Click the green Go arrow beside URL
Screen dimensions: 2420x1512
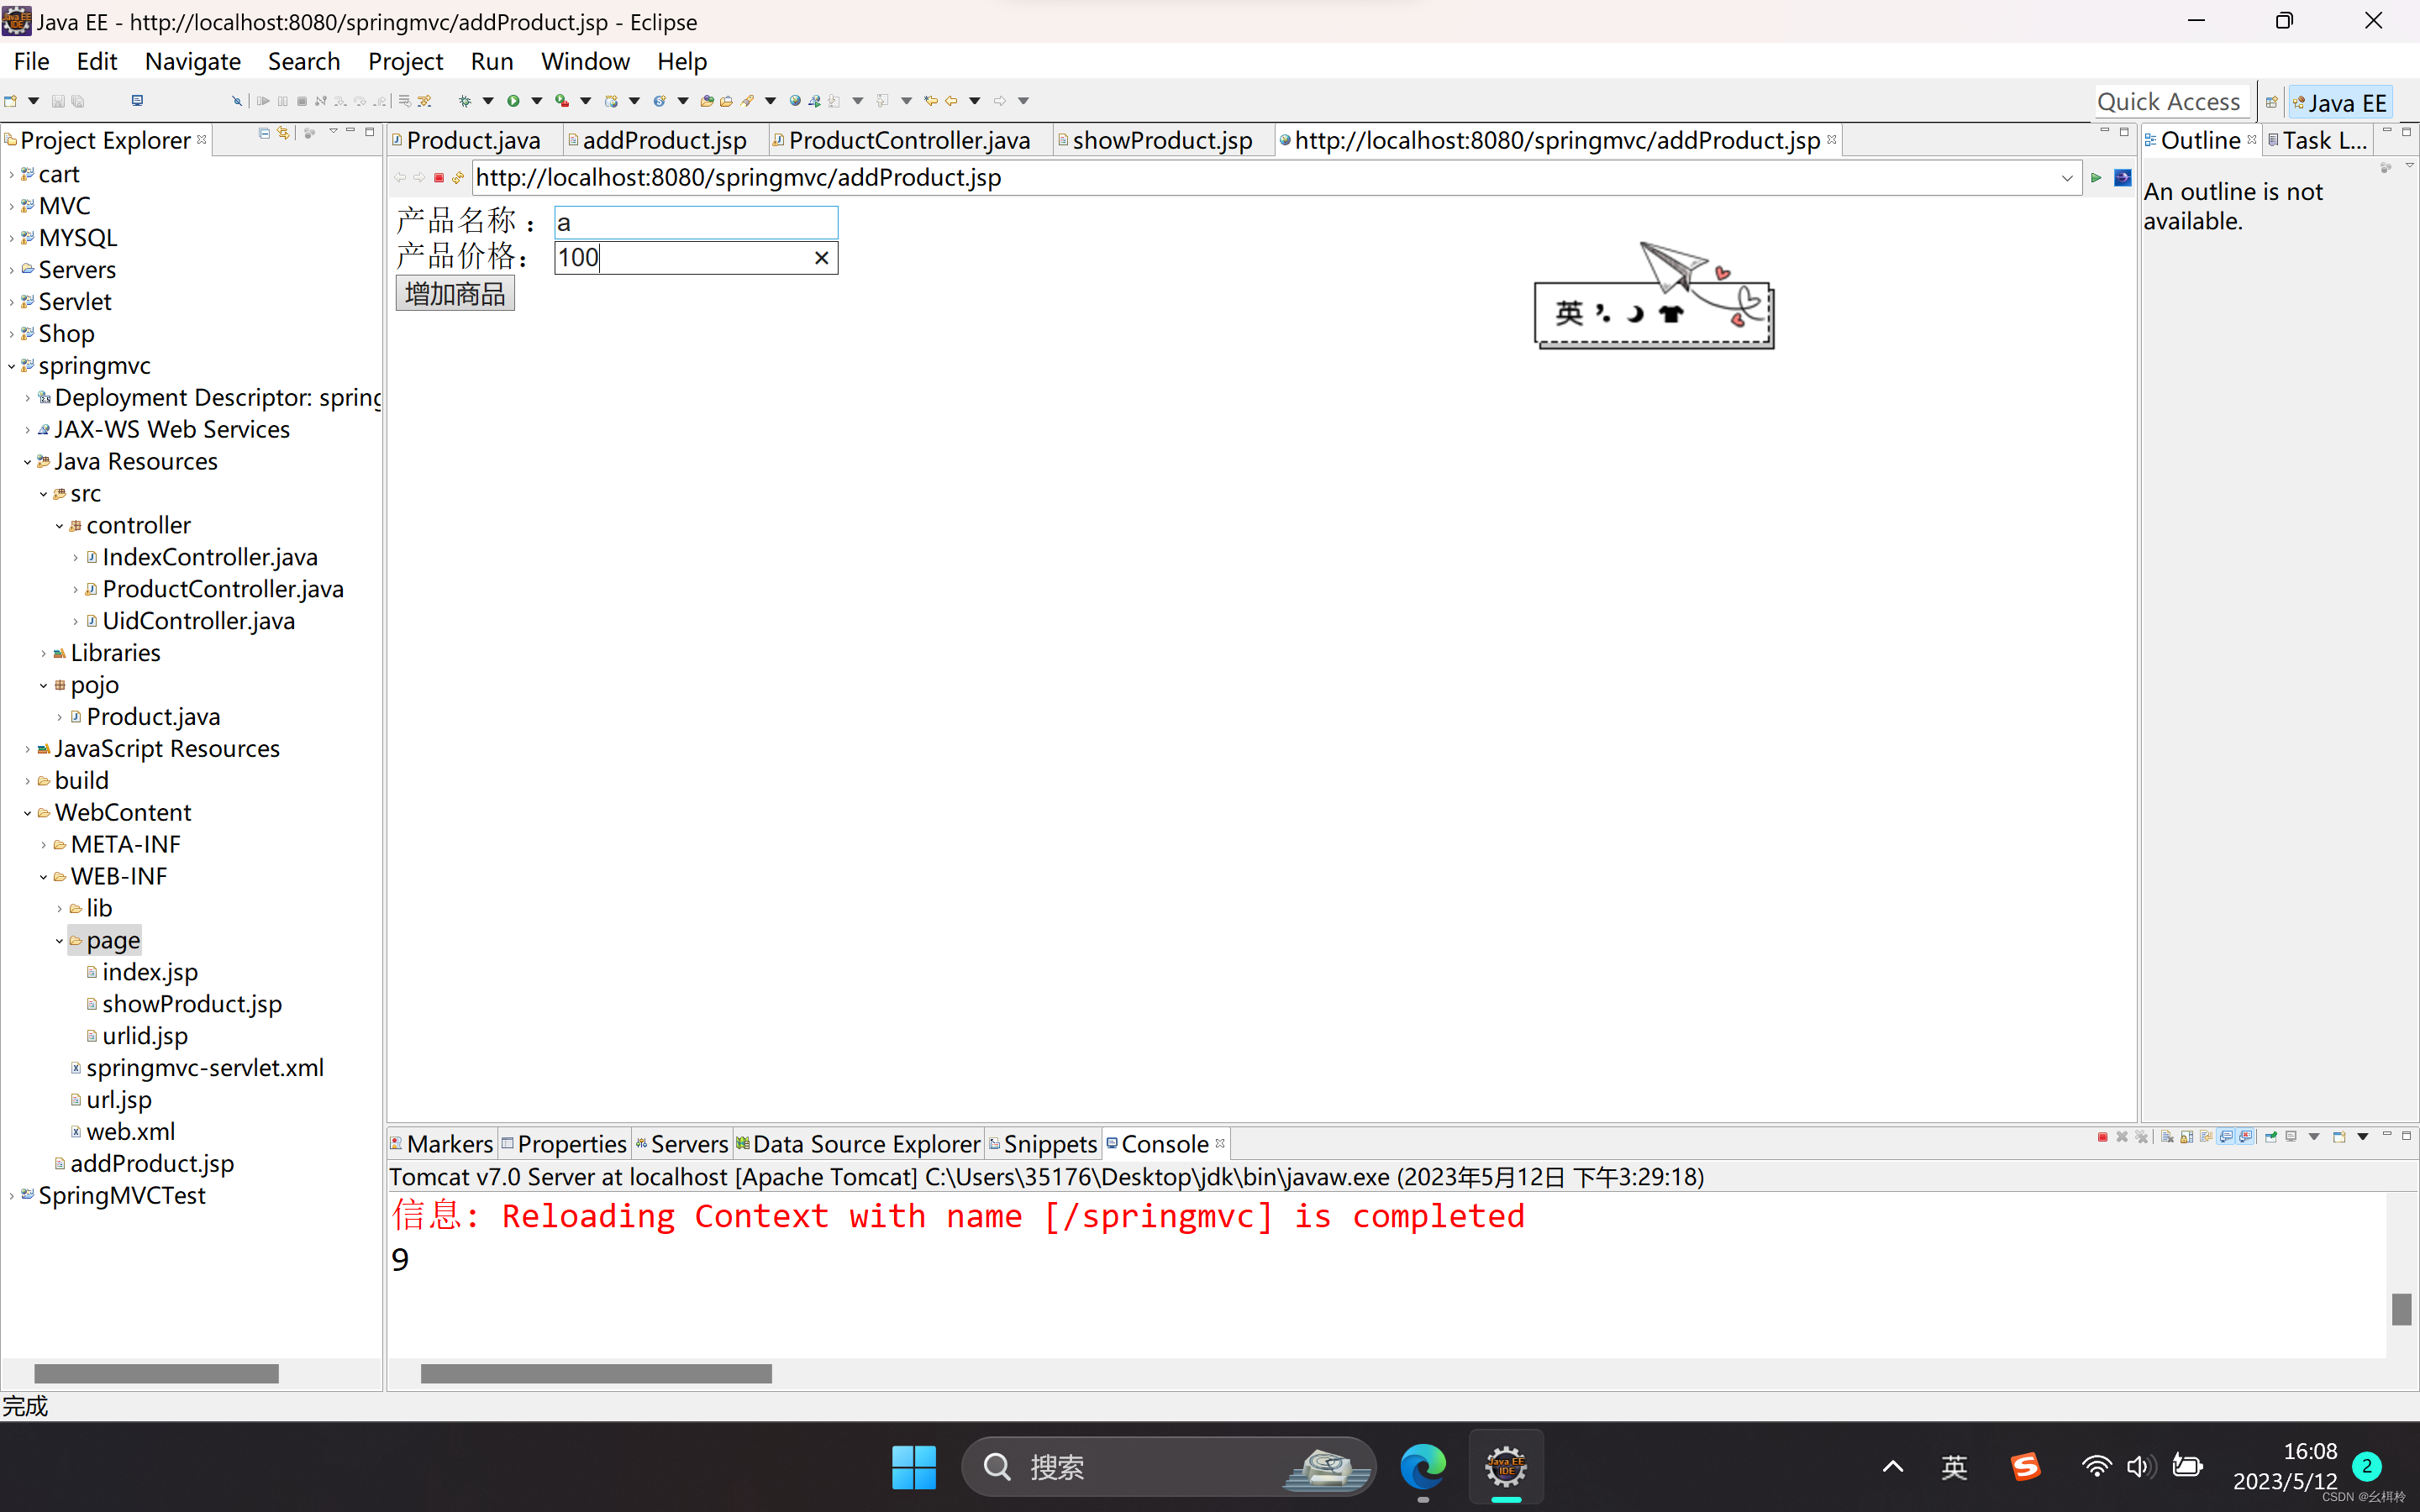pos(2096,178)
